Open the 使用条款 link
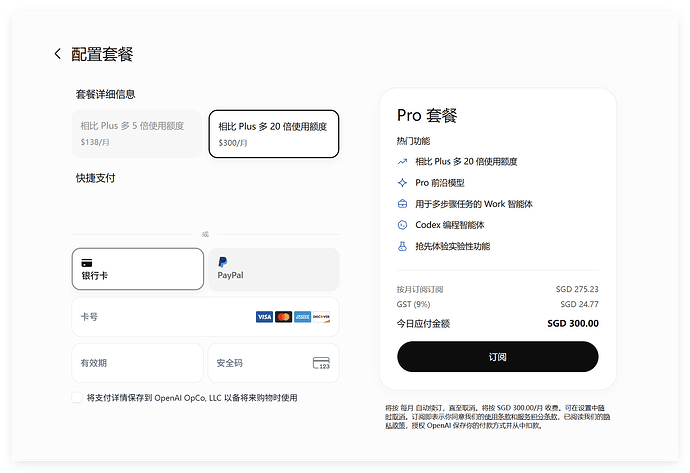 coord(497,417)
